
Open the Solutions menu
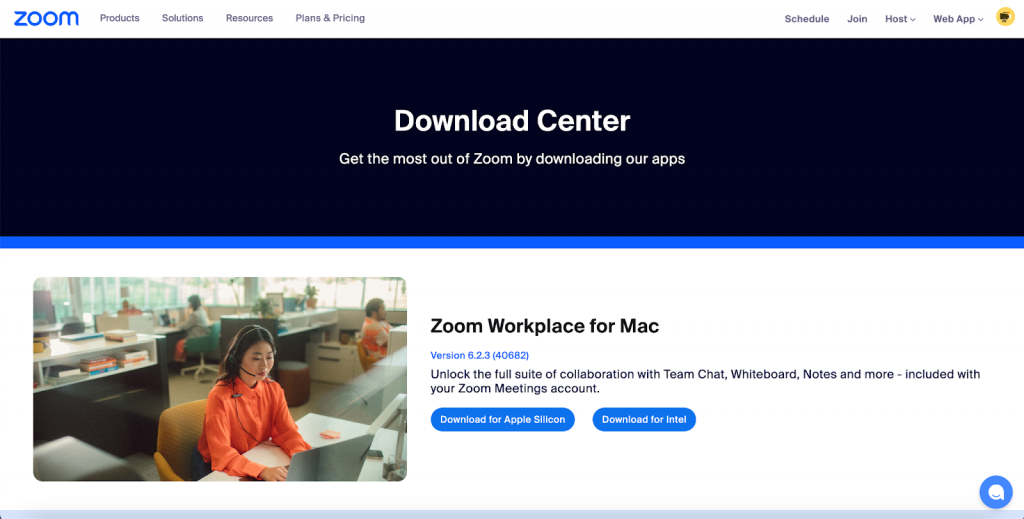182,18
